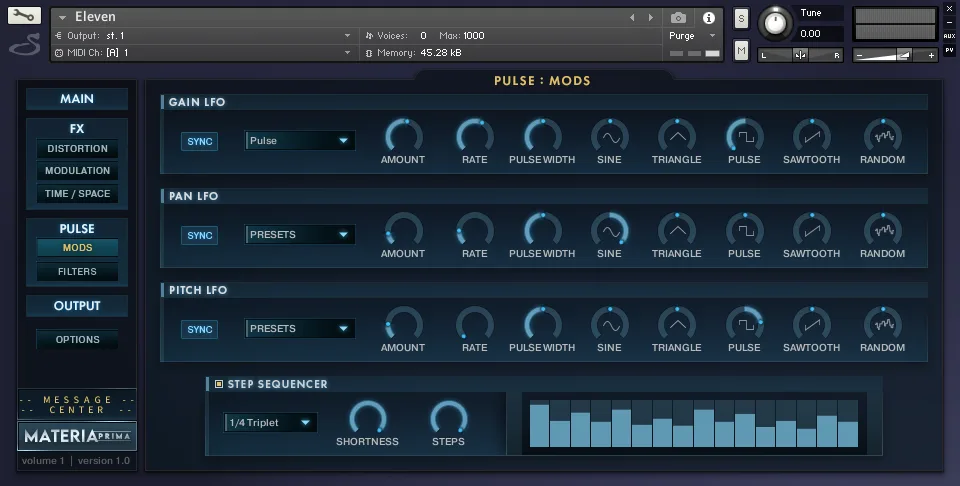This screenshot has height=486, width=960.
Task: Open the instrument info icon
Action: pos(709,18)
